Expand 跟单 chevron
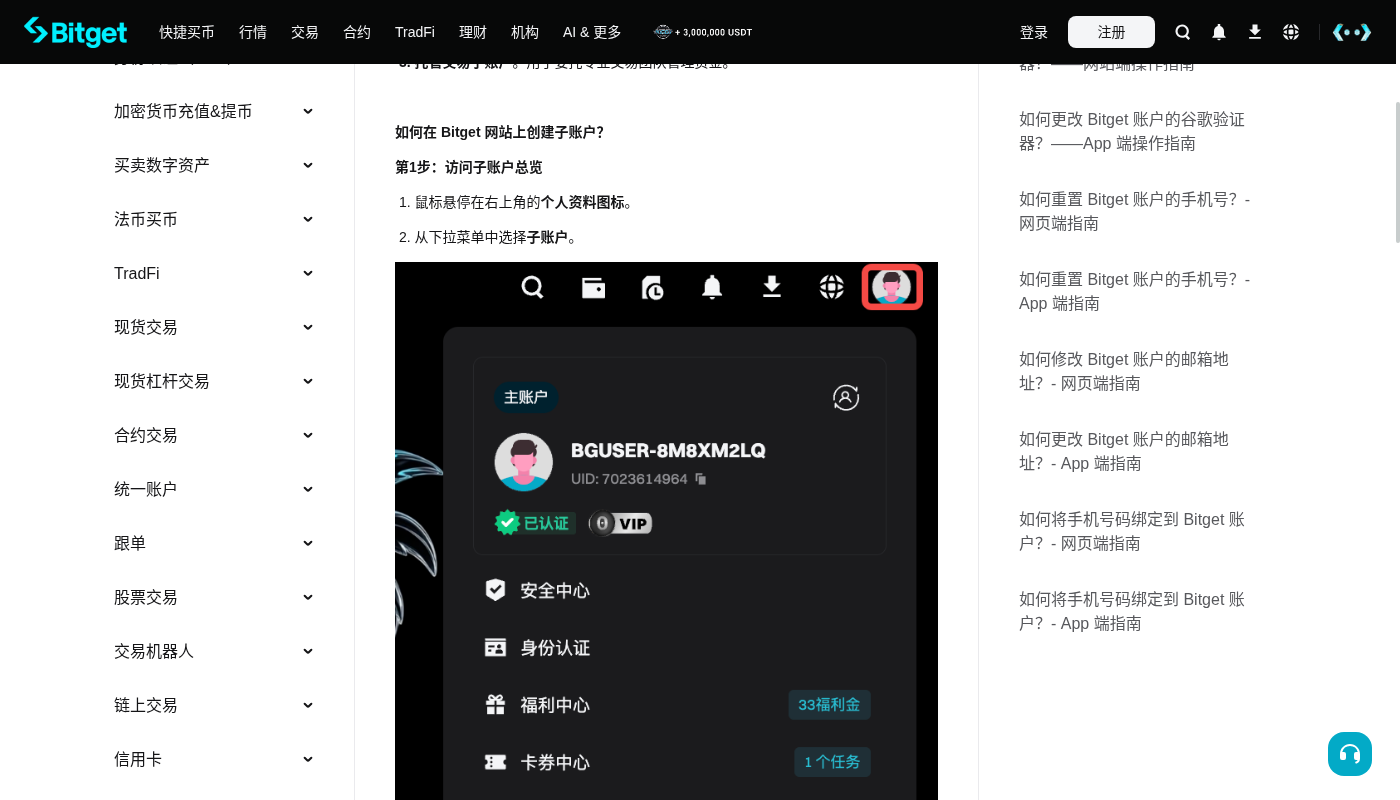1400x800 pixels. pos(308,543)
